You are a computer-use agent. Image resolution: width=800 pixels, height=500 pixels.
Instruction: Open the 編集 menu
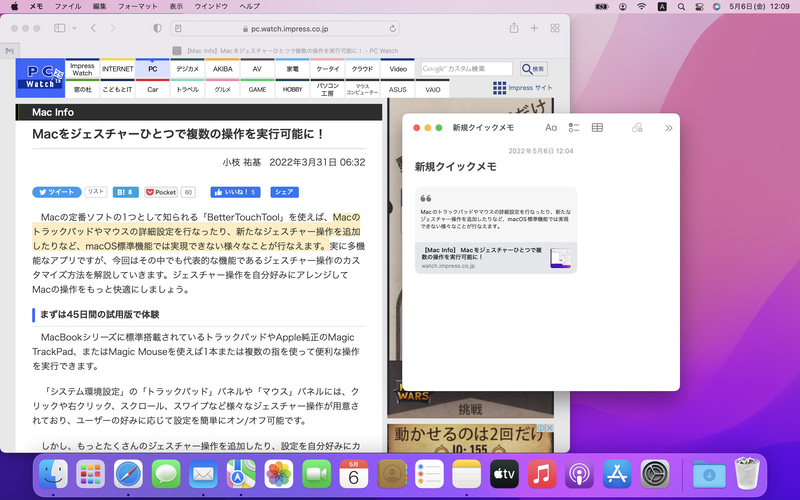click(x=99, y=6)
